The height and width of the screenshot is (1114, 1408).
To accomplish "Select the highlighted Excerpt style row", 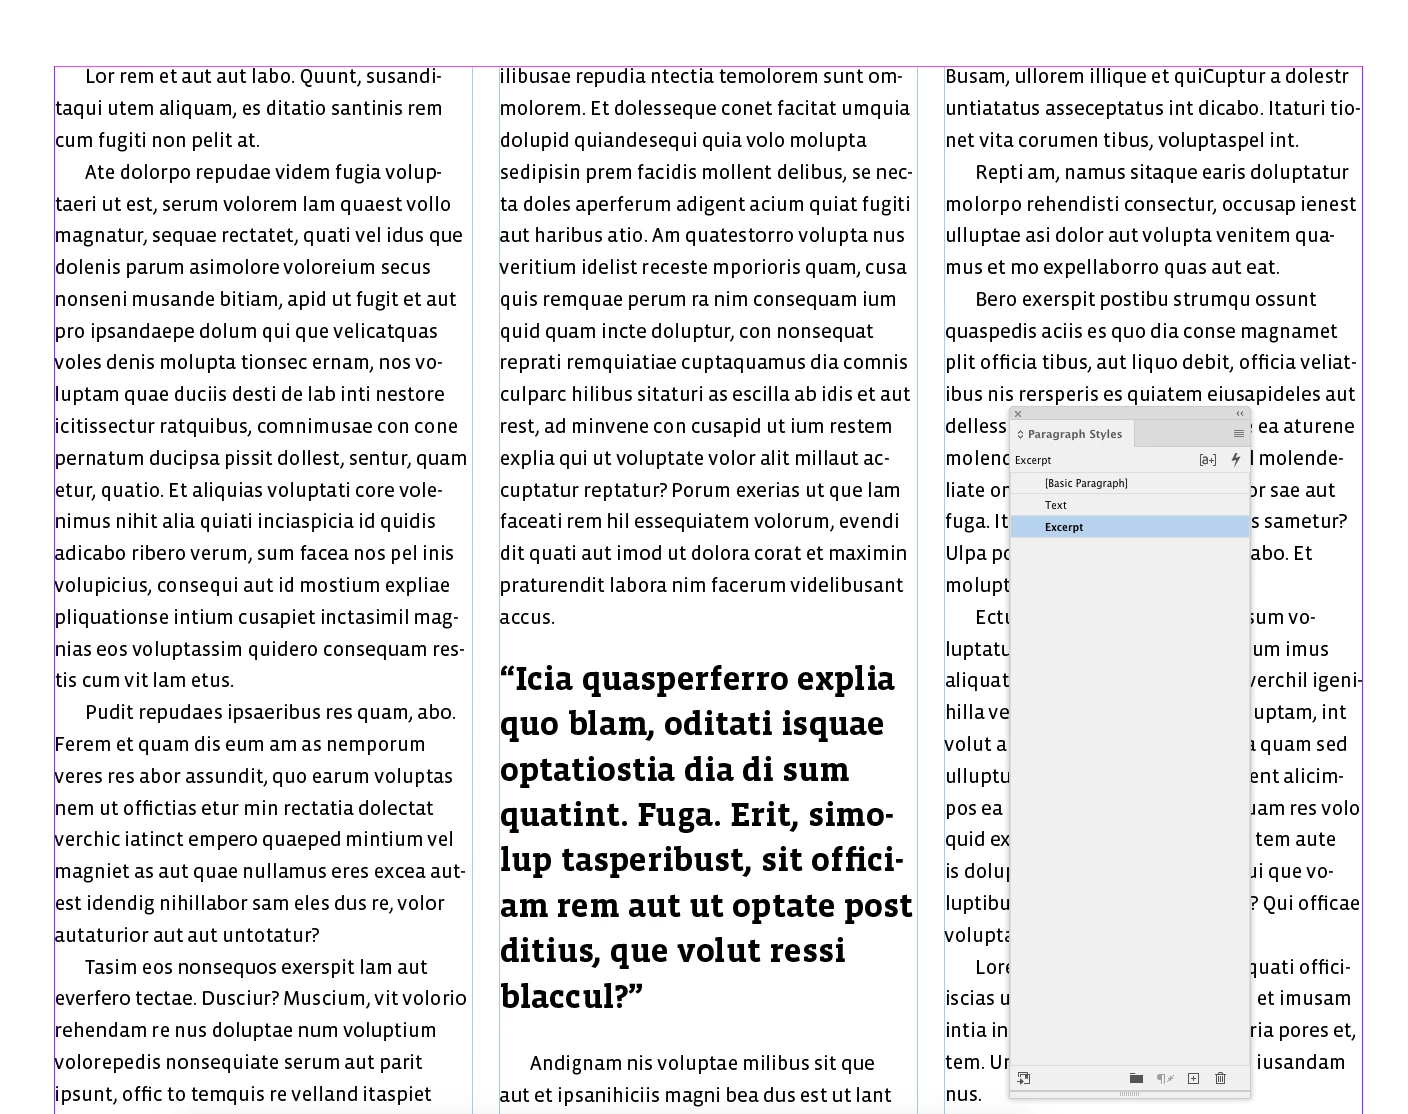I will (1130, 527).
